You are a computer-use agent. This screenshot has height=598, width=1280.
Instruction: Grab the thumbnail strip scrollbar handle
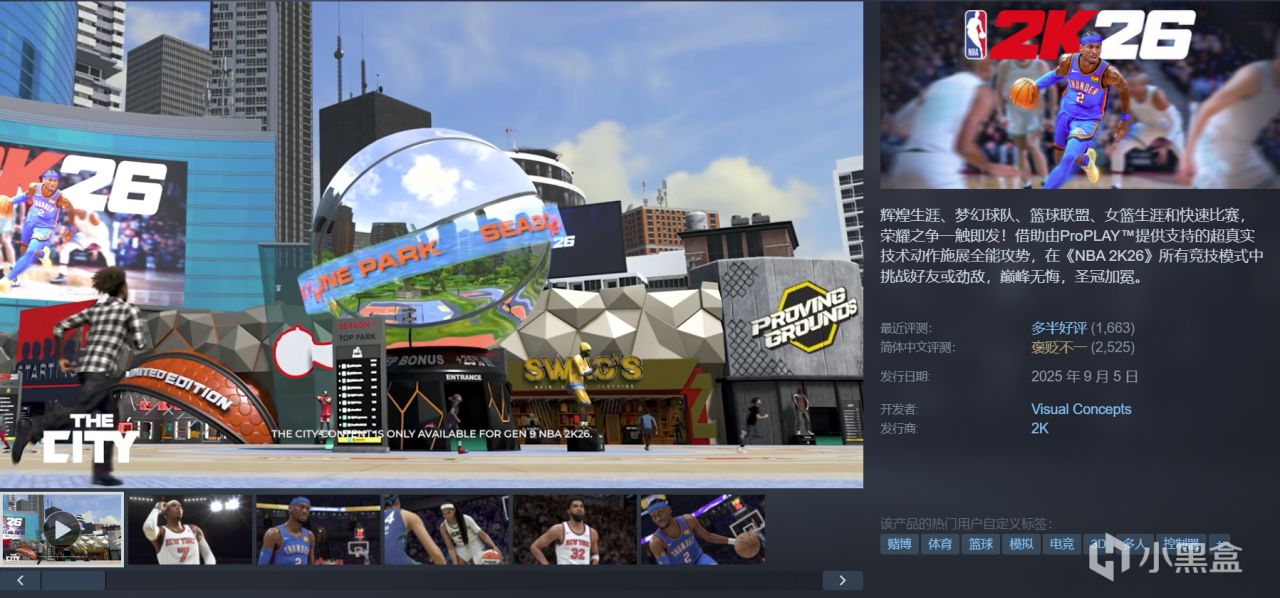[73, 580]
